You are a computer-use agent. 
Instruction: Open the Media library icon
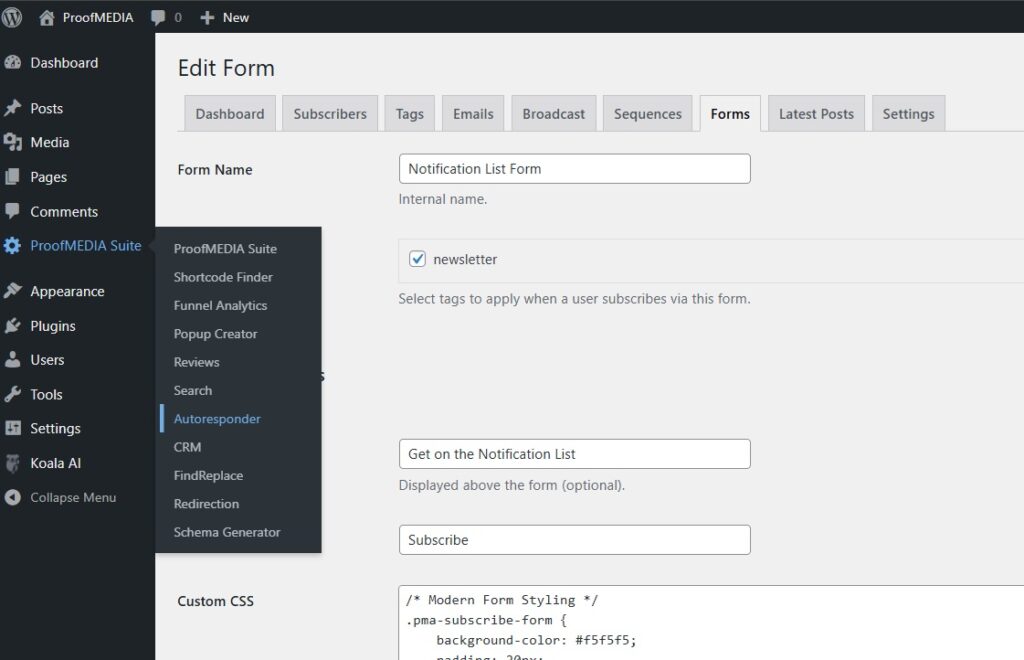[13, 143]
